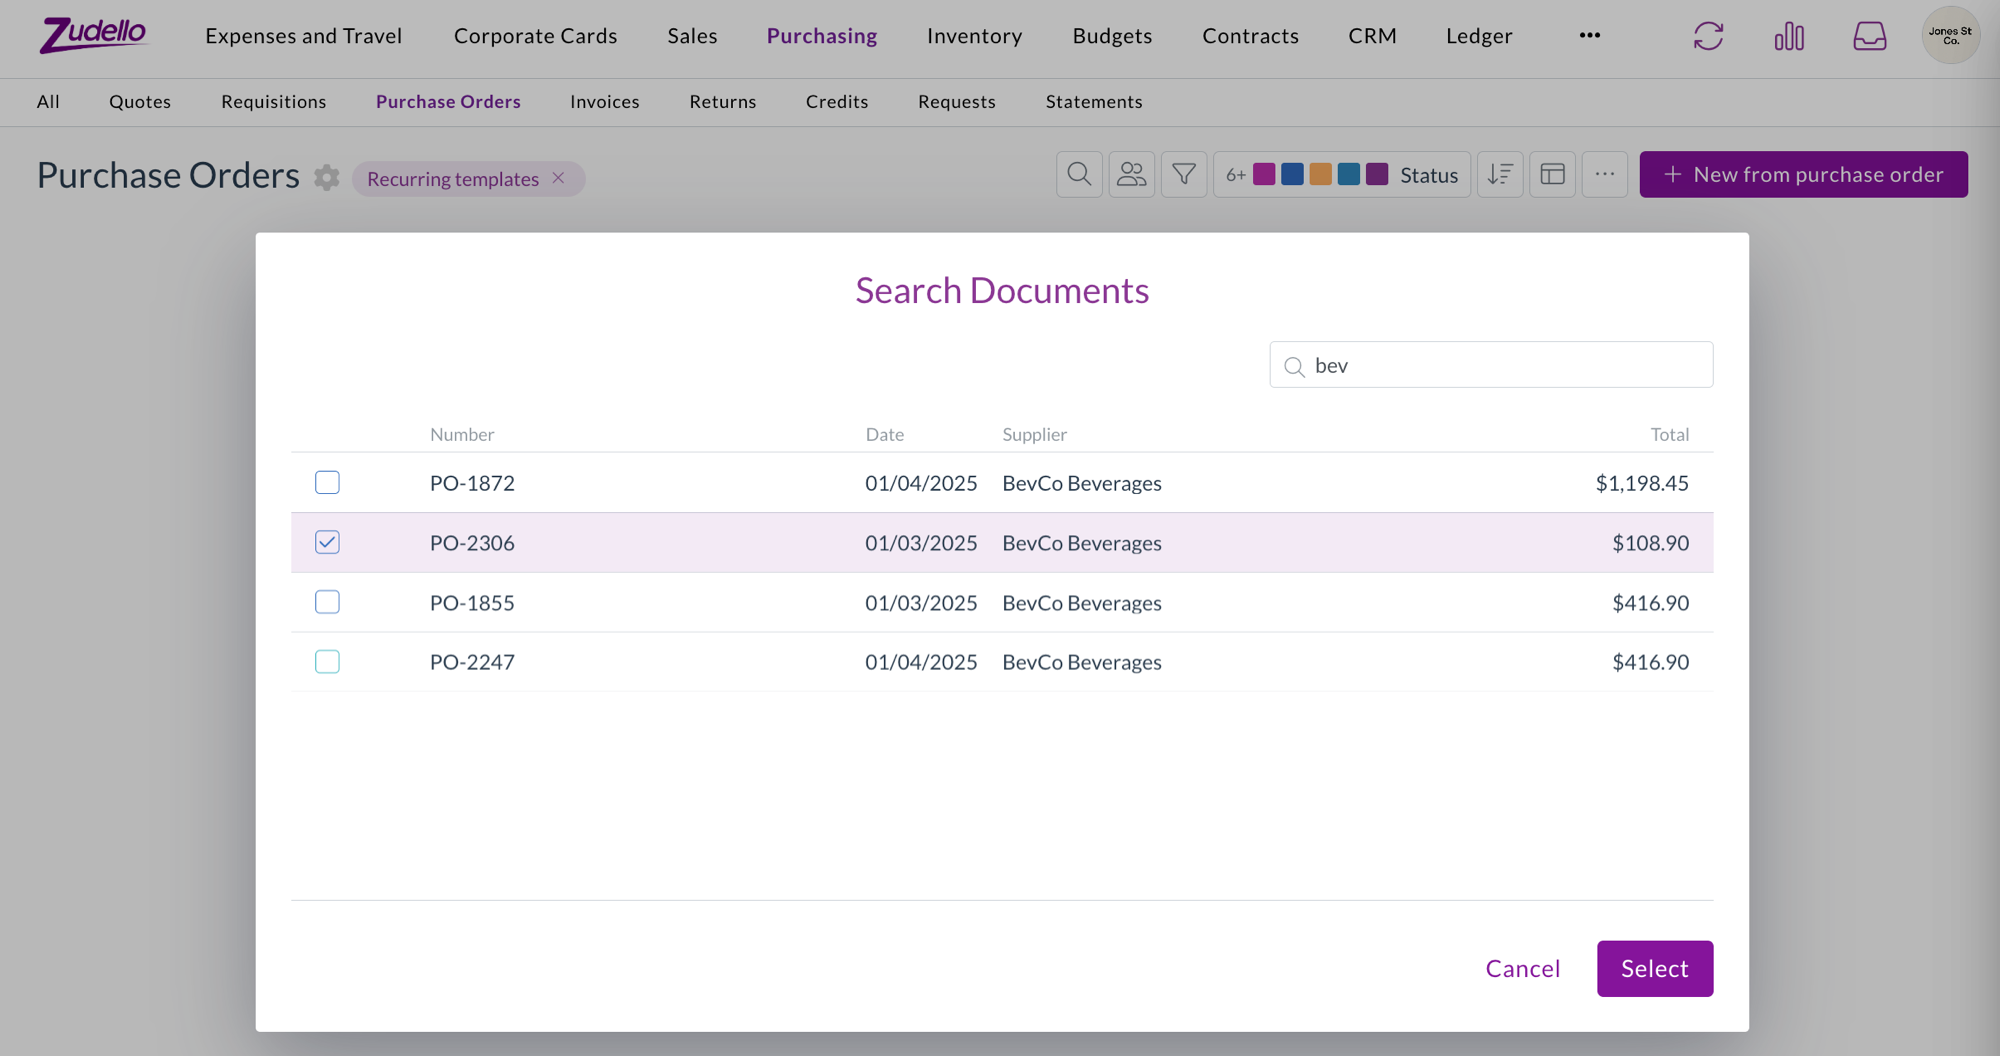Check the PO-1872 checkbox

click(x=327, y=482)
